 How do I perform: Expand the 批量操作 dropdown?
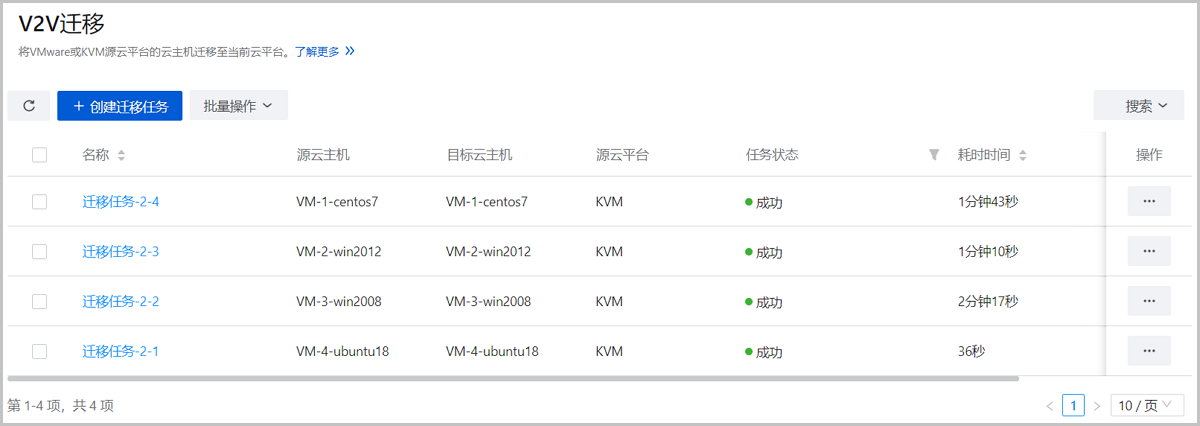(239, 106)
